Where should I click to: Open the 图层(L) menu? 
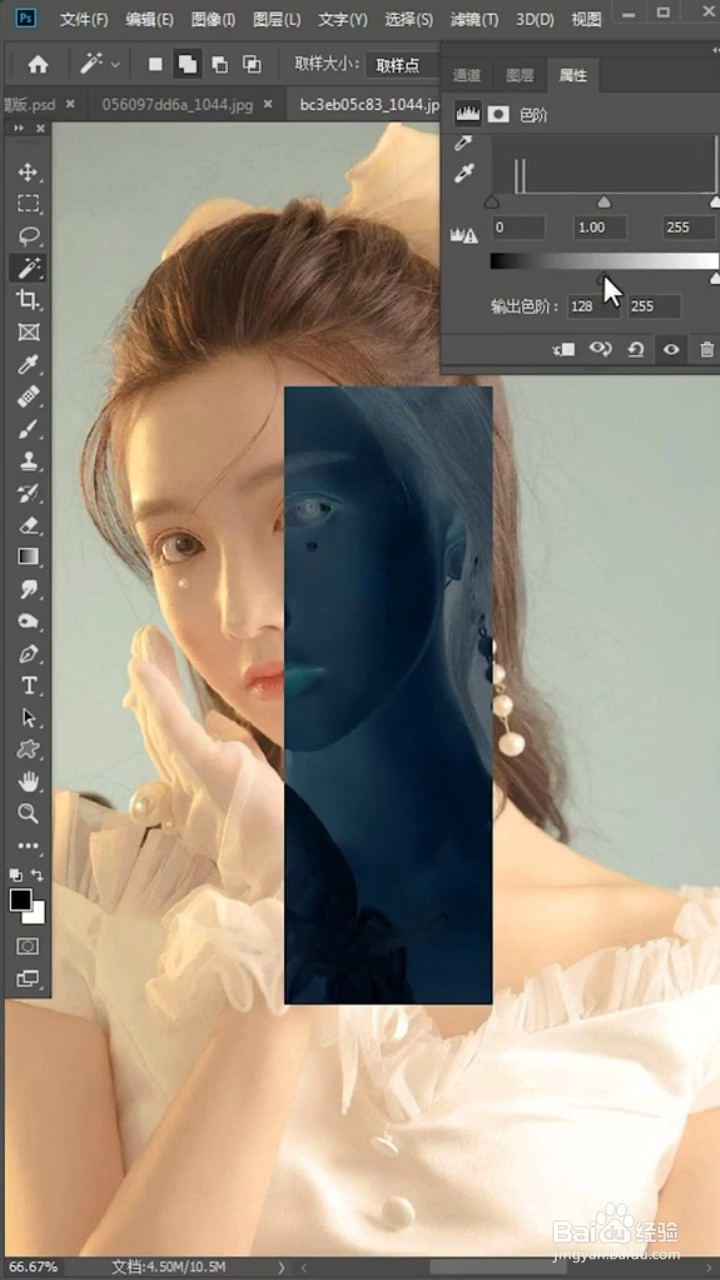277,19
